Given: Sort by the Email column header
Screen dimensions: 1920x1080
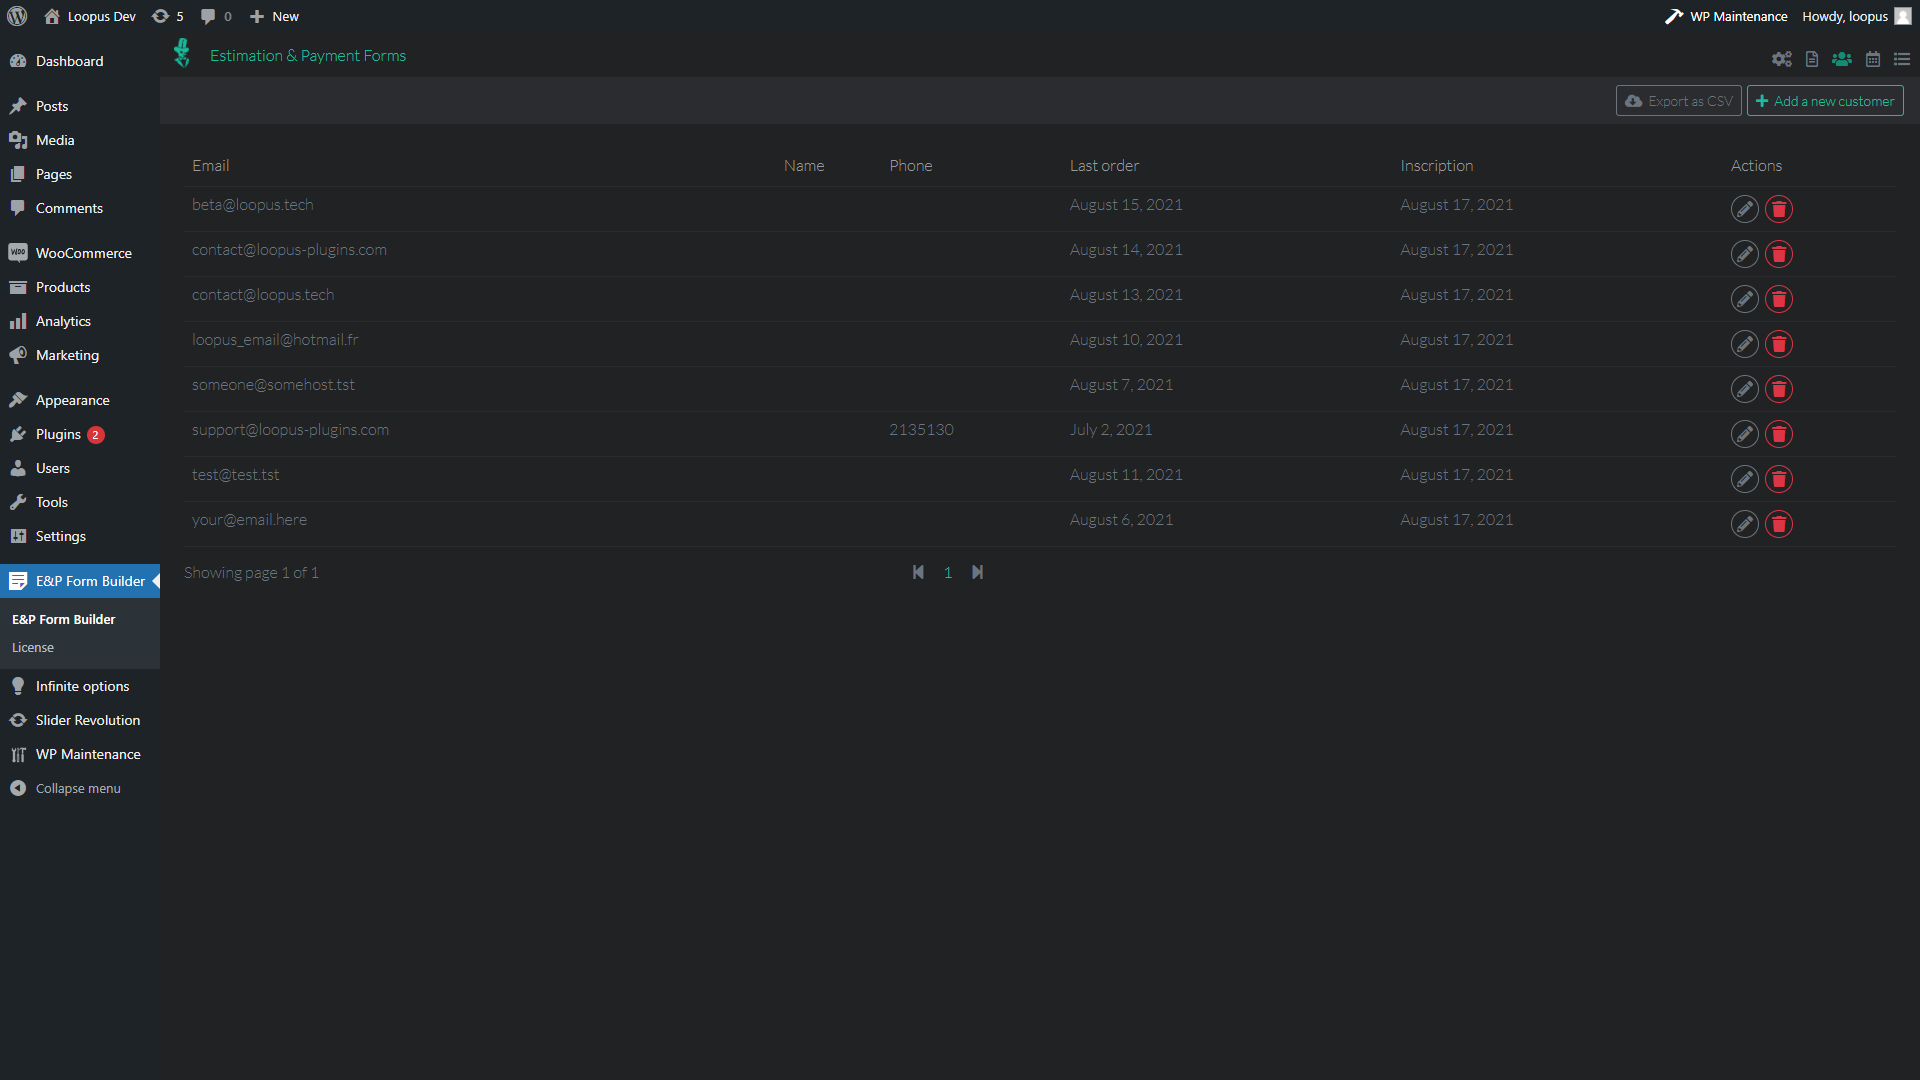Looking at the screenshot, I should pyautogui.click(x=210, y=166).
